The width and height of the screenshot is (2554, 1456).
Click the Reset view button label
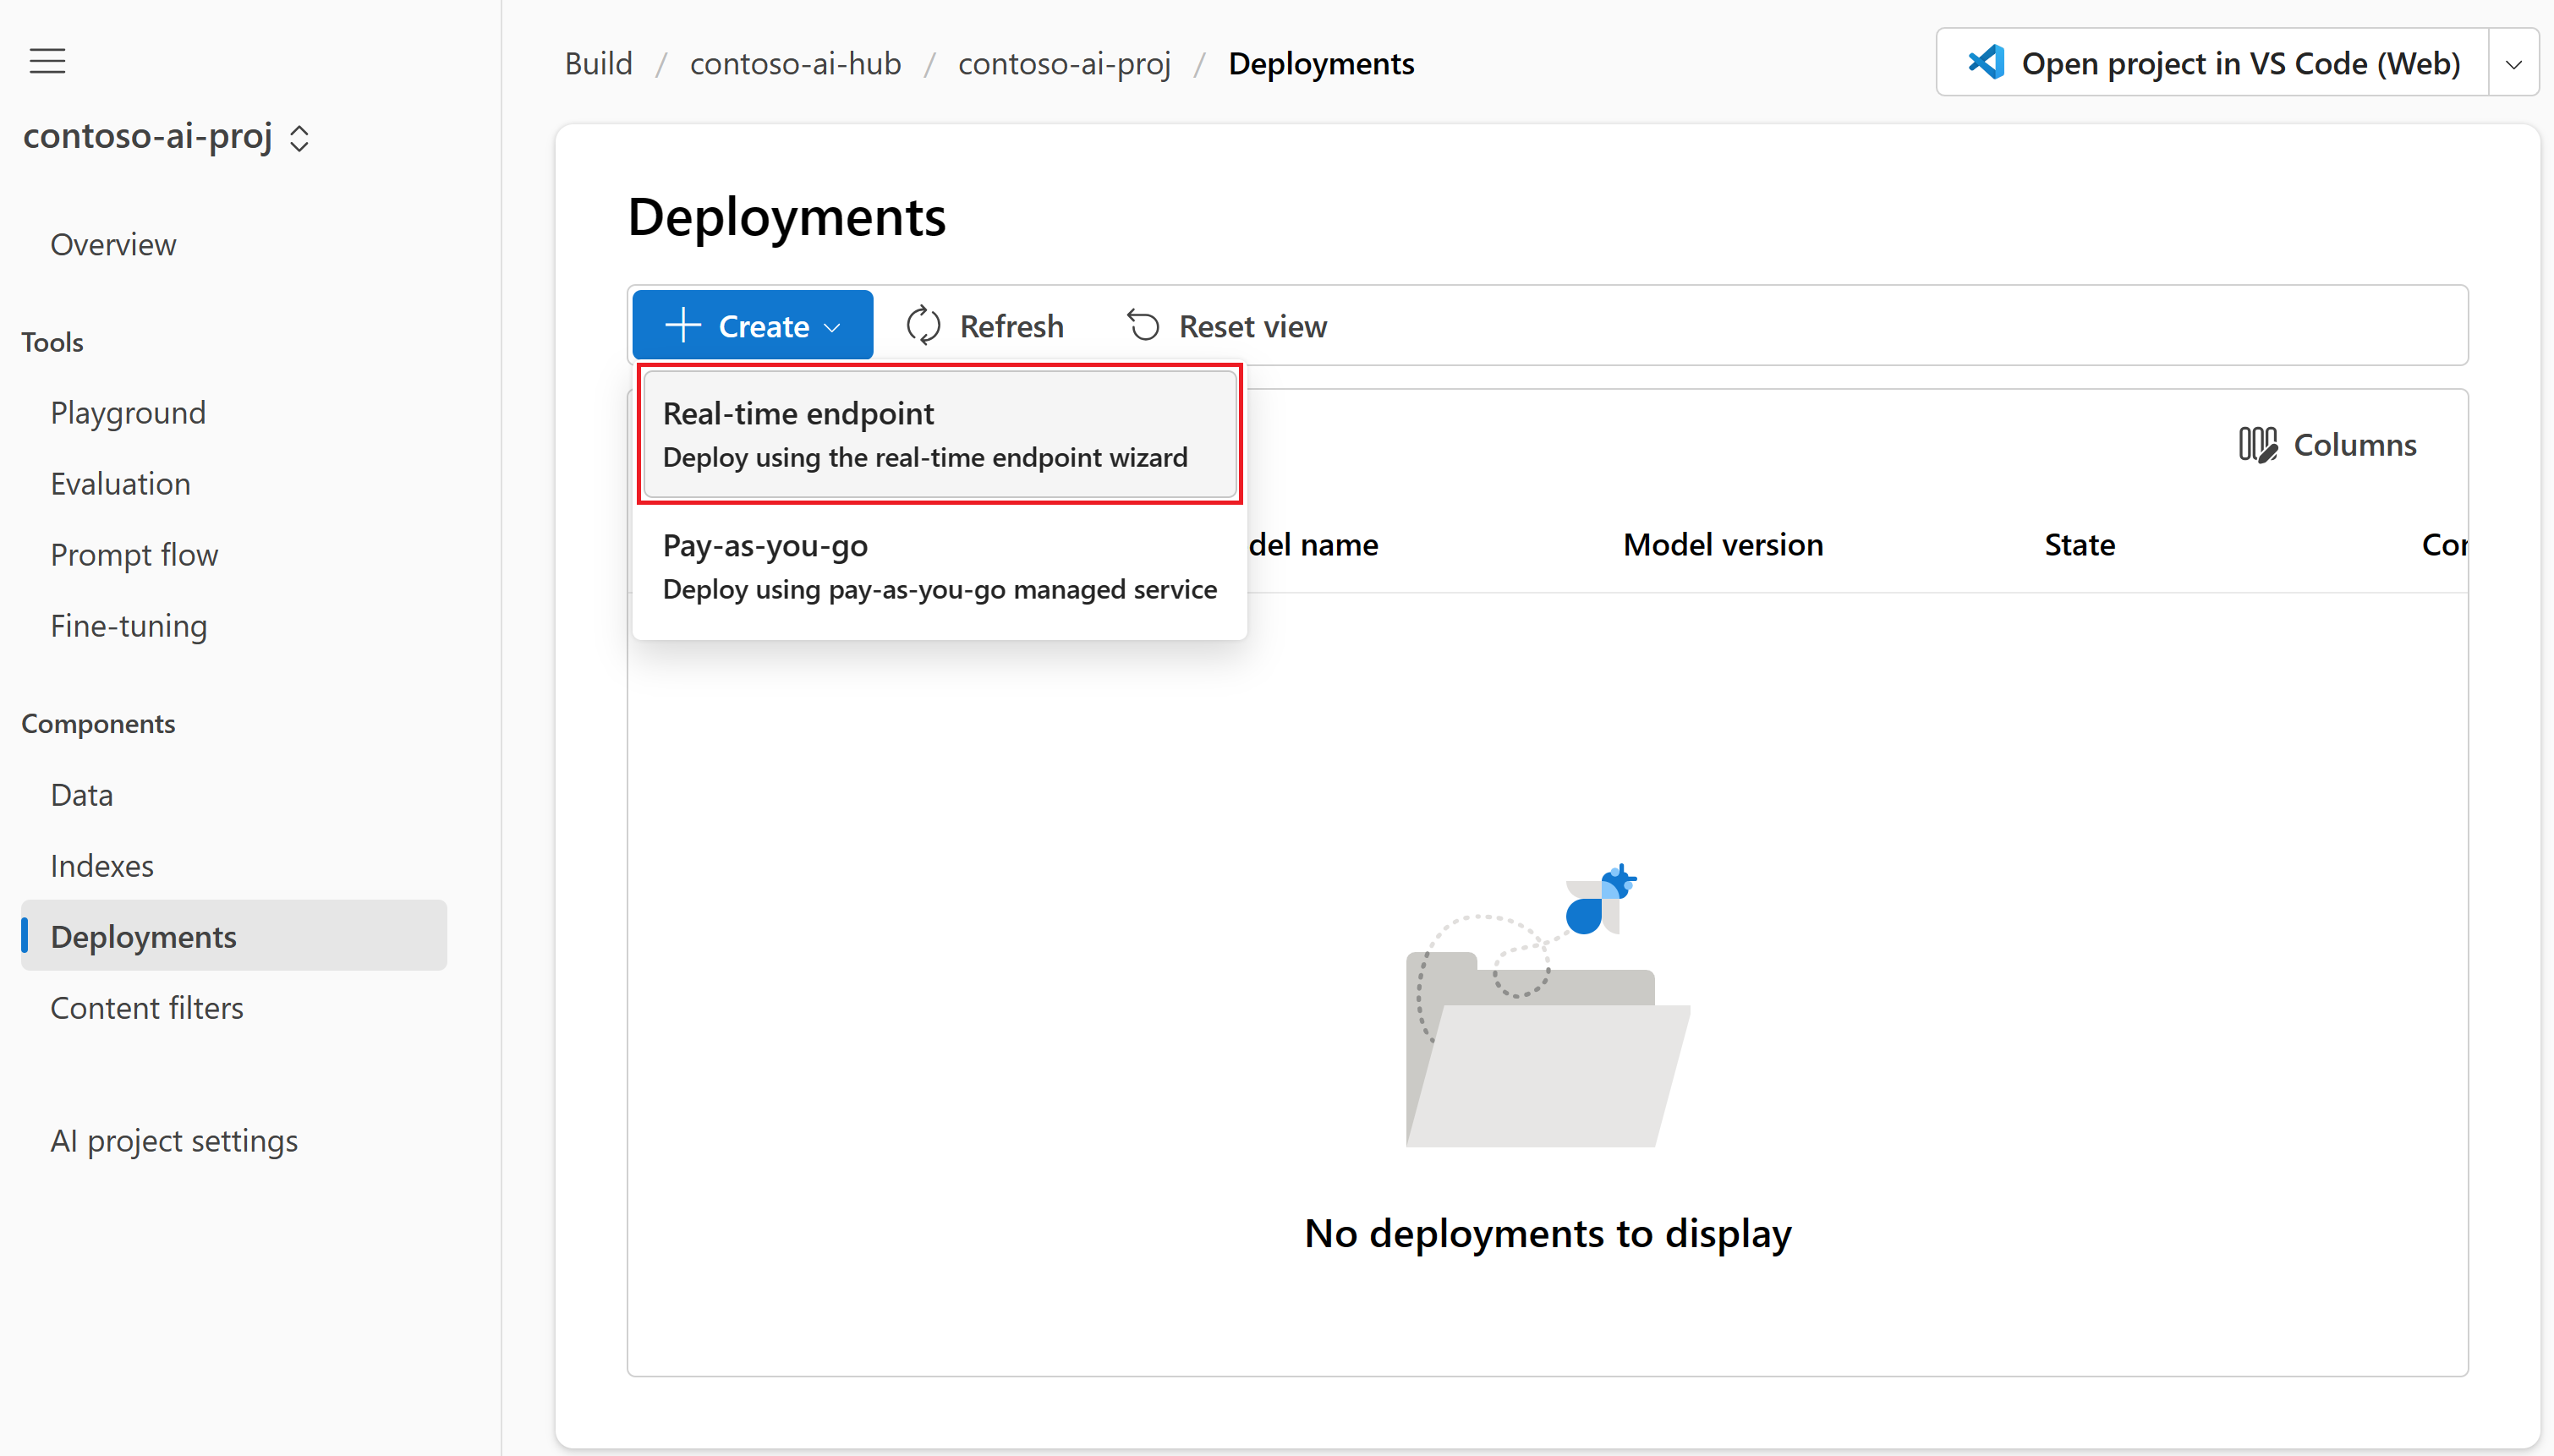[x=1253, y=326]
